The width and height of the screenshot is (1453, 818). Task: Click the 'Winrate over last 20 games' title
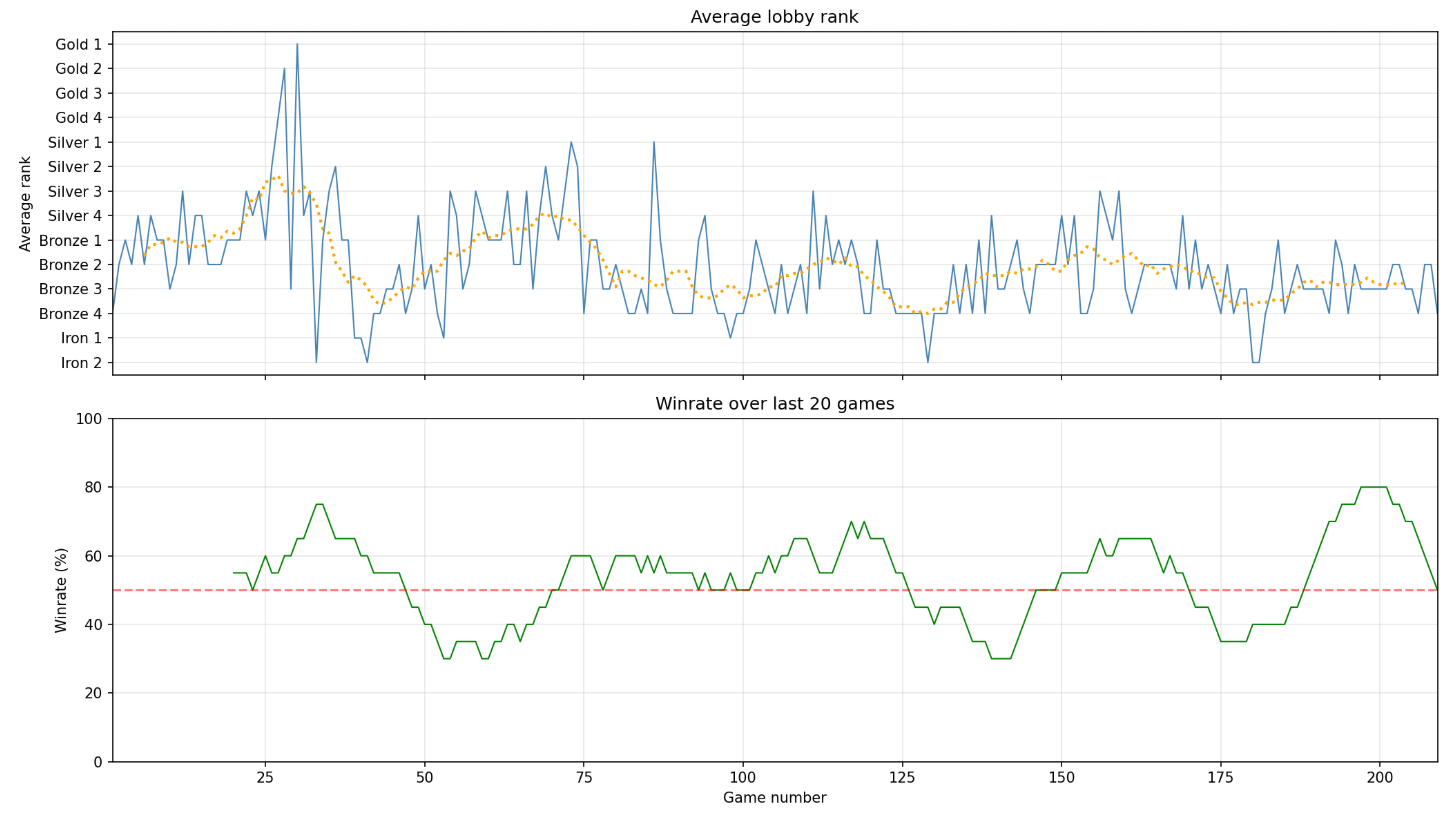[774, 404]
